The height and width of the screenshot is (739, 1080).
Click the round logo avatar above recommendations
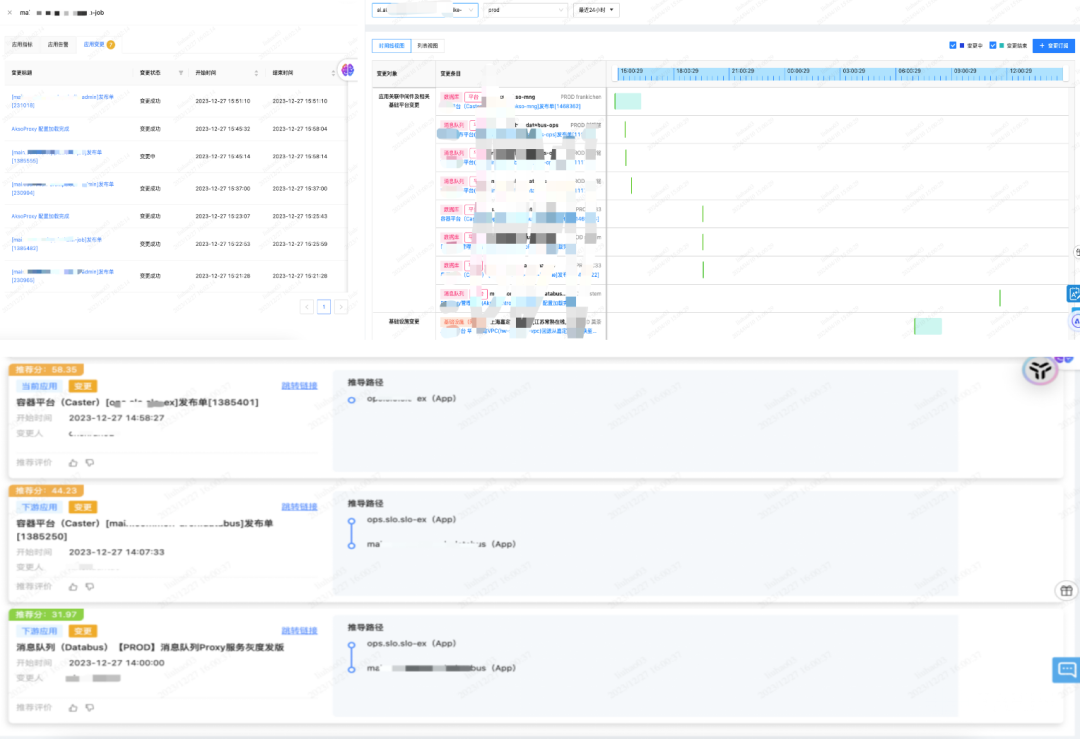1039,371
